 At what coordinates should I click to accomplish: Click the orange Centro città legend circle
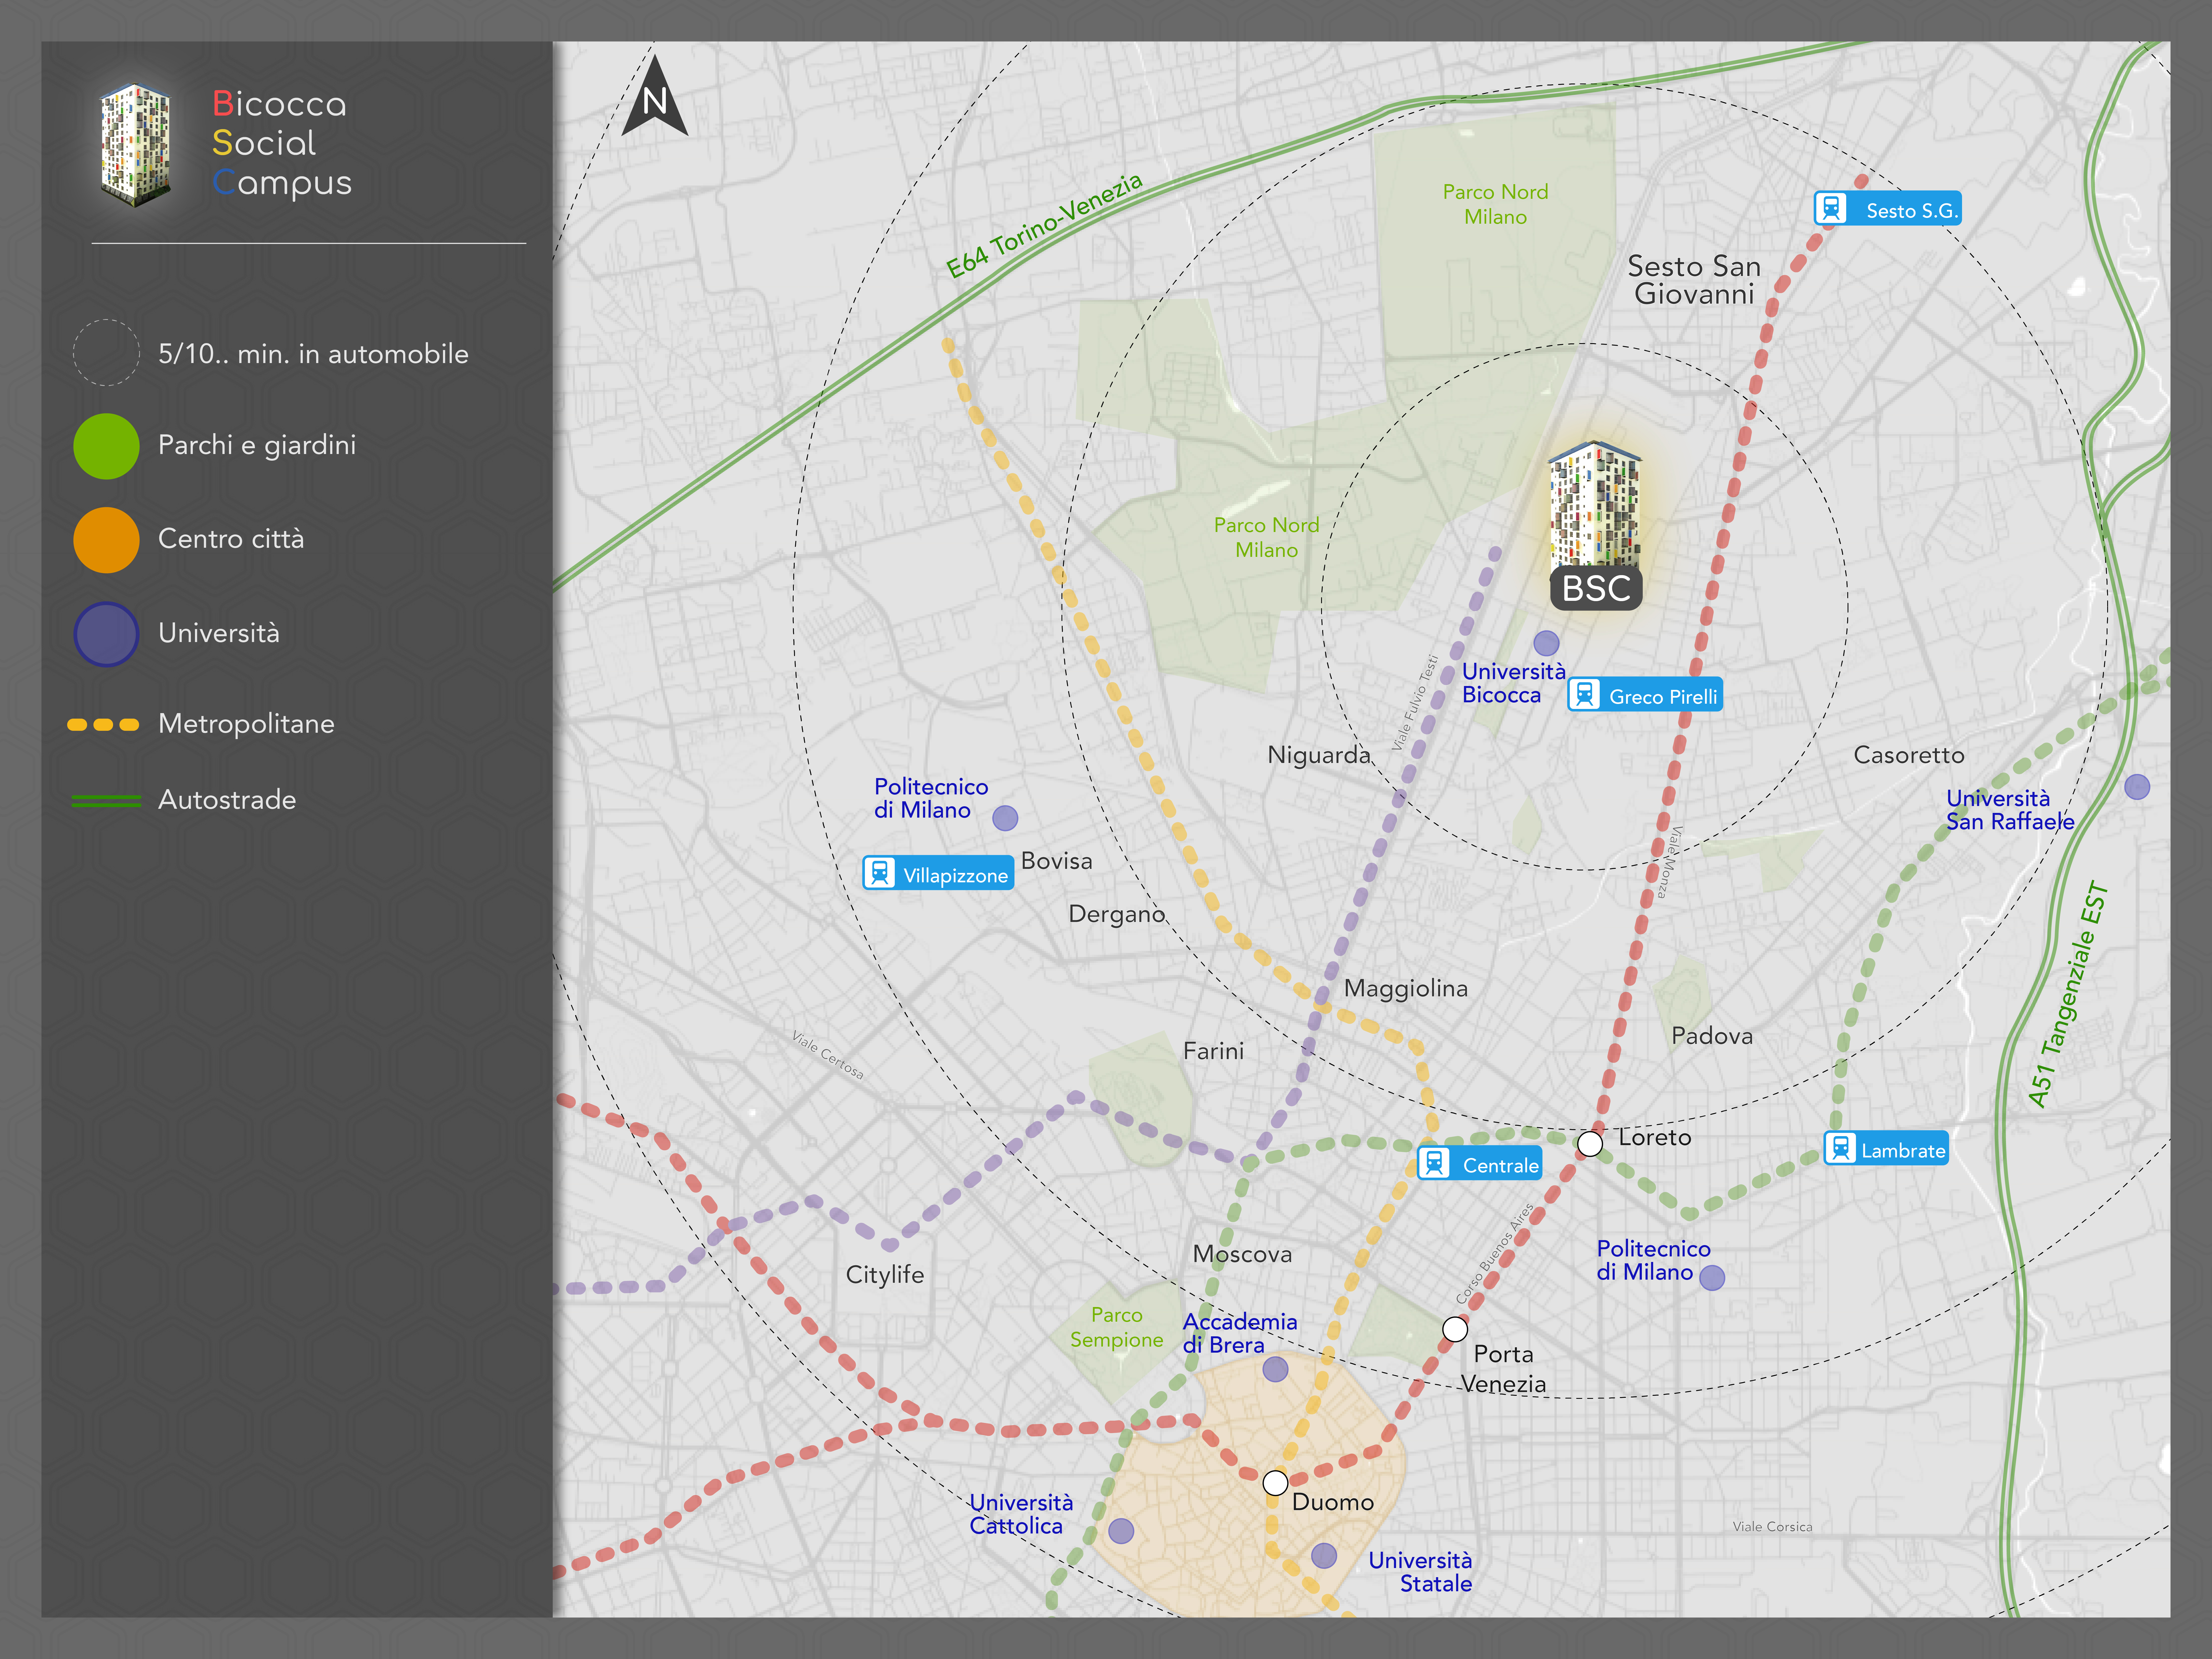[x=106, y=540]
